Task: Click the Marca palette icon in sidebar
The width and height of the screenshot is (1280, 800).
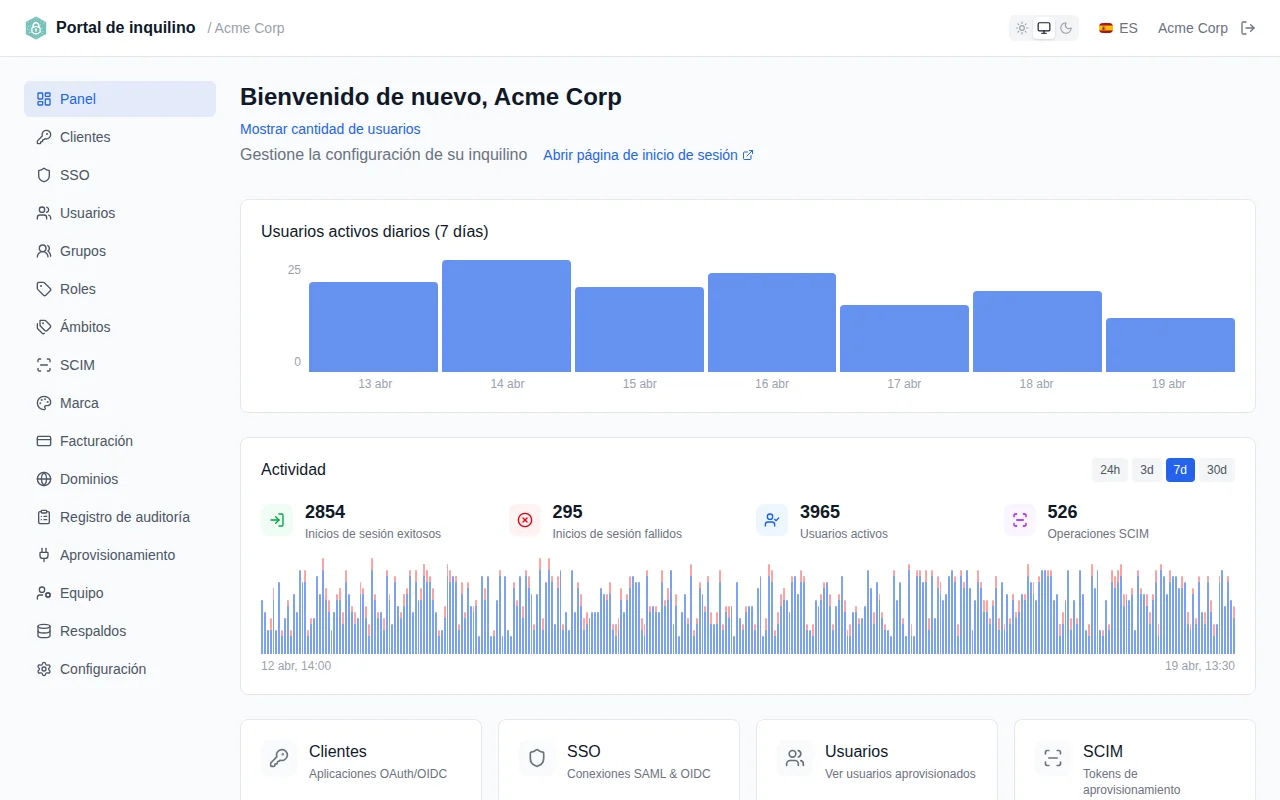Action: click(44, 403)
